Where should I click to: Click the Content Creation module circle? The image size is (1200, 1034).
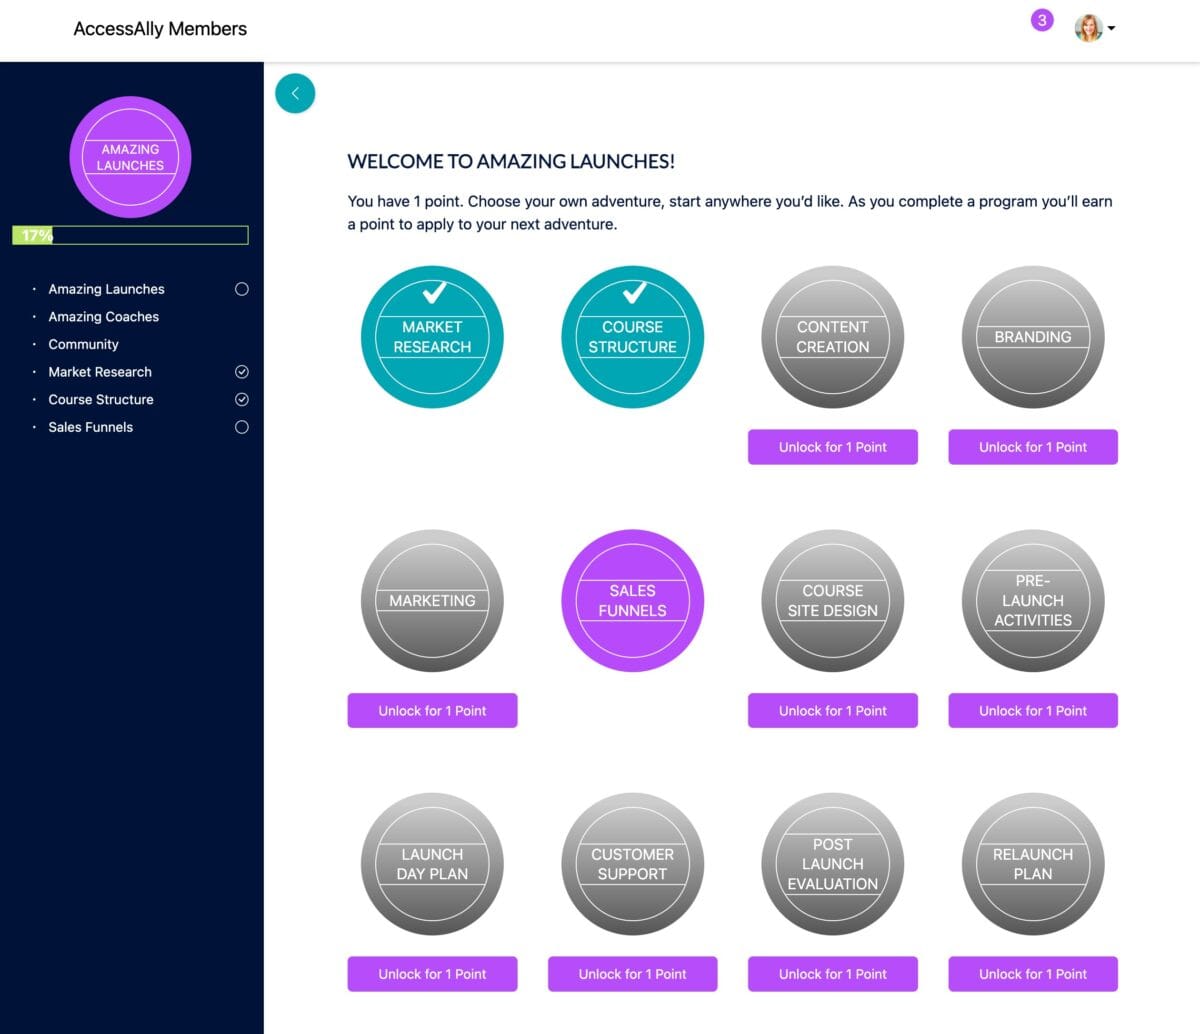point(832,337)
